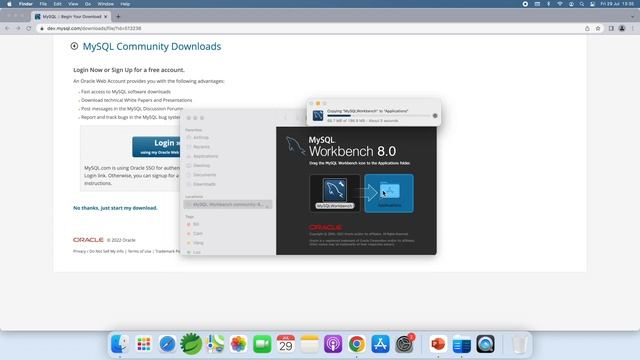This screenshot has height=360, width=640.
Task: Click No thanks, just start my download
Action: pos(115,208)
